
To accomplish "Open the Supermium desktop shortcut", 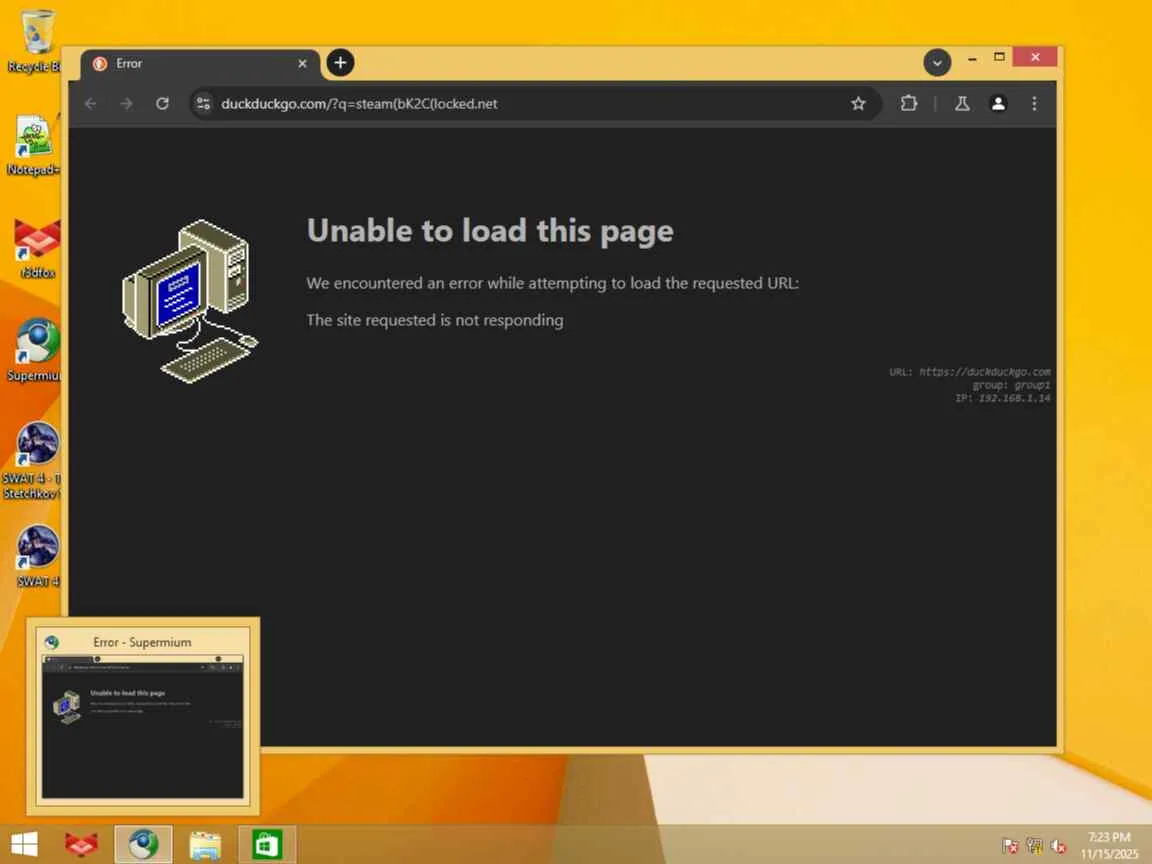I will (35, 351).
